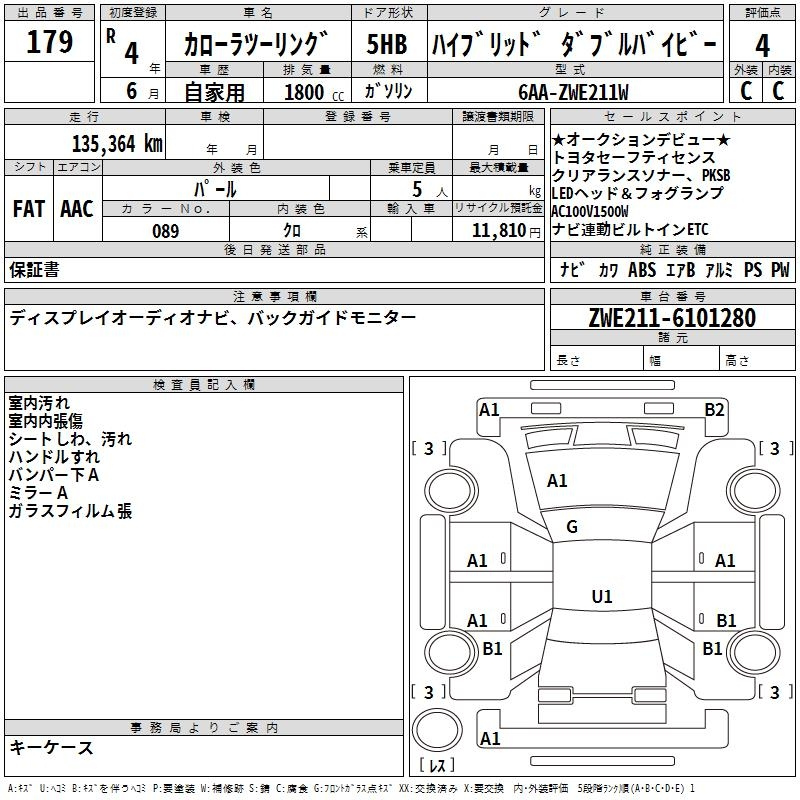
Task: Click PS in genuine equipment row
Action: tap(753, 270)
